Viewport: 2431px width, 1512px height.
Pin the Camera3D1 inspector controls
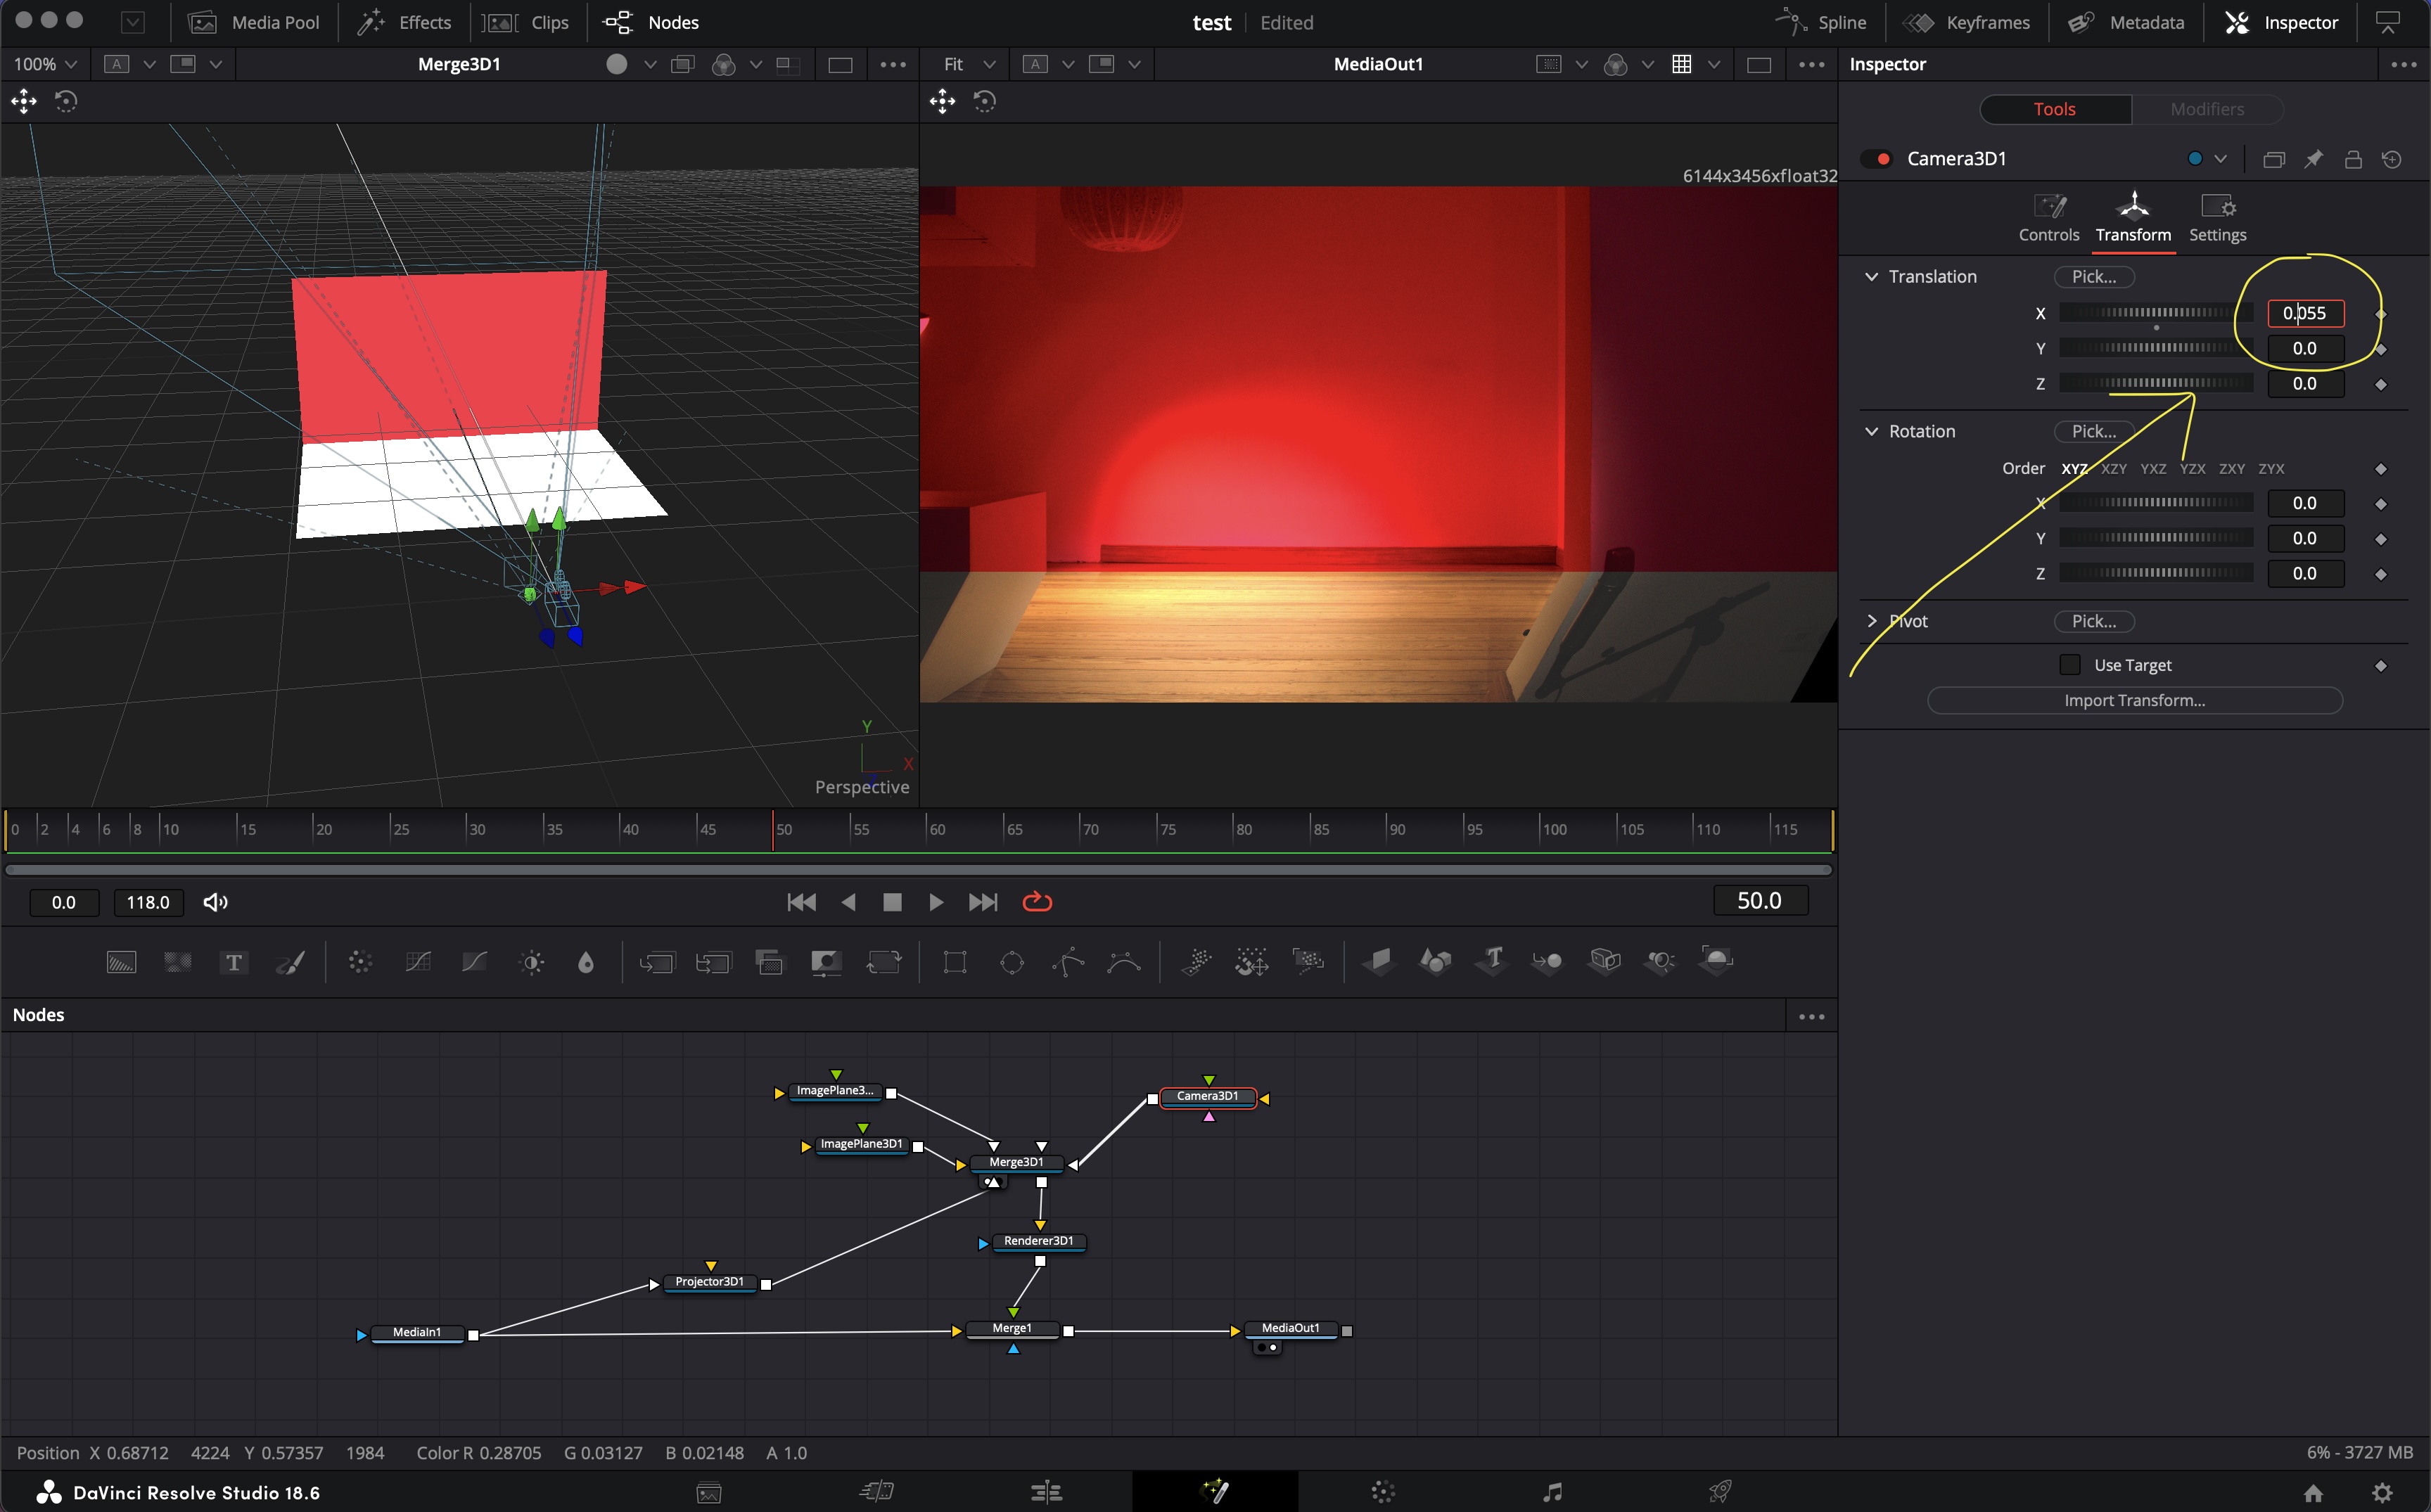[2313, 159]
